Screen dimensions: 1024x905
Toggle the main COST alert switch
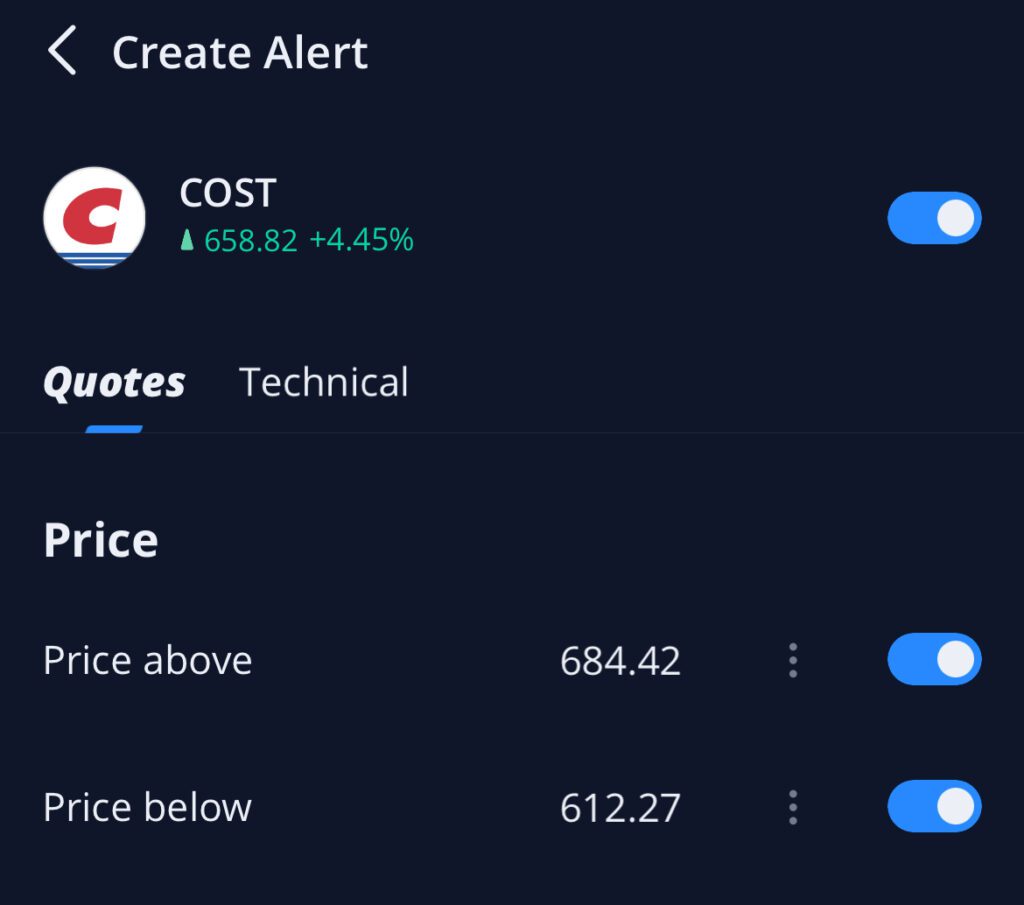point(934,218)
